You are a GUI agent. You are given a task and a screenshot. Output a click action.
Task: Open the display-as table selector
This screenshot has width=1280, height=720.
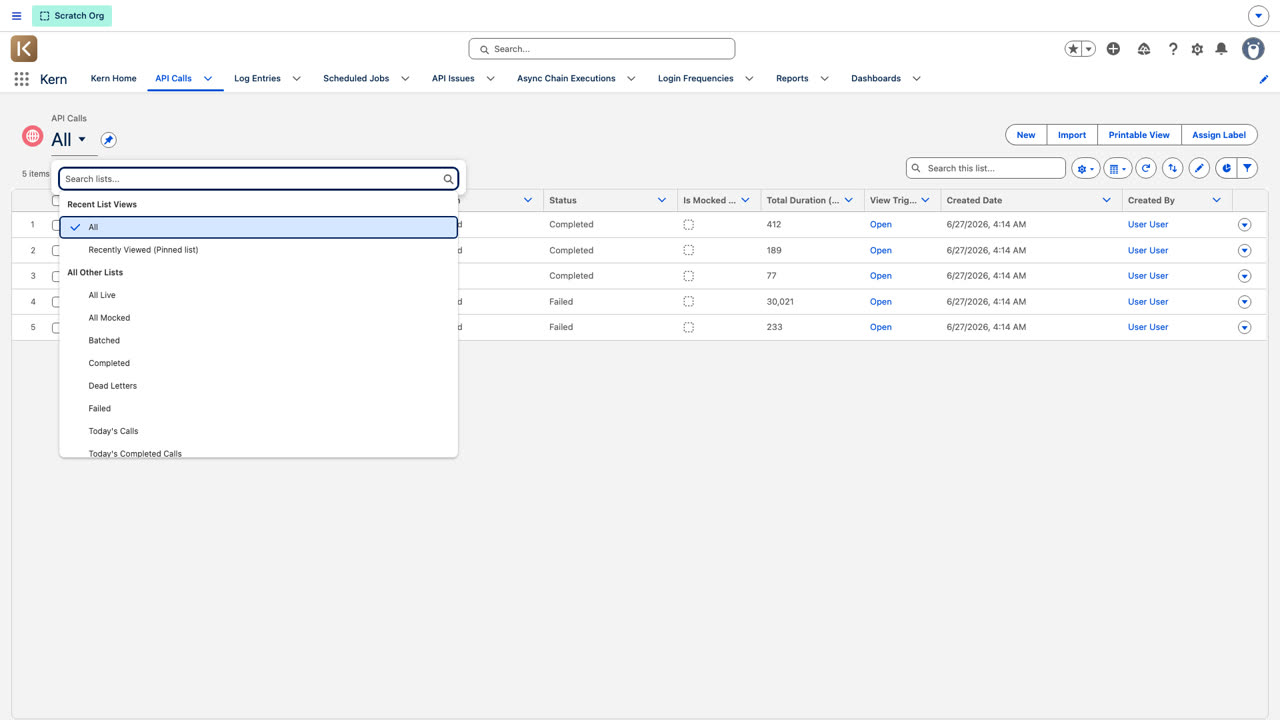coord(1117,168)
